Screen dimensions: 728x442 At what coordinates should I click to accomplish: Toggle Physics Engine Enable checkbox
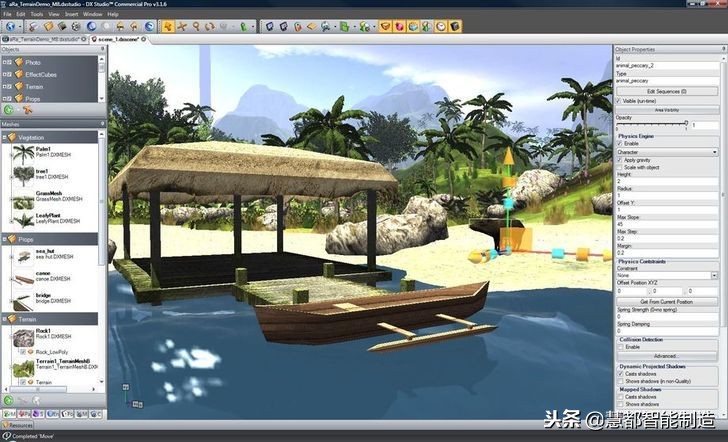point(620,144)
